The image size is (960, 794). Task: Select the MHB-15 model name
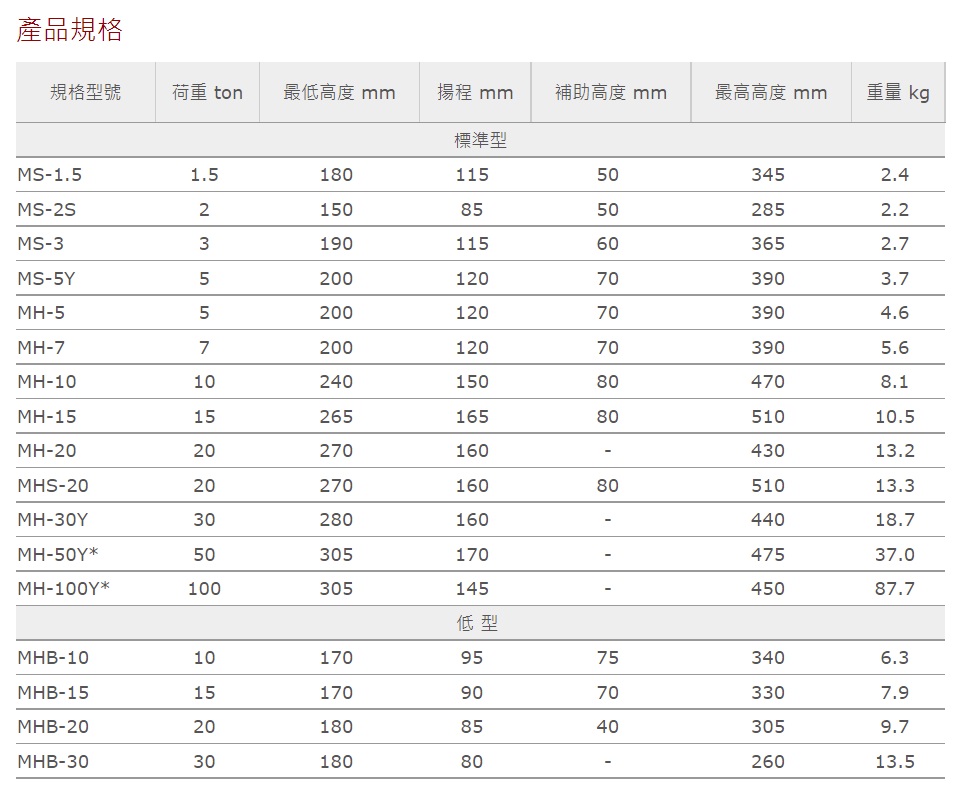[x=53, y=693]
